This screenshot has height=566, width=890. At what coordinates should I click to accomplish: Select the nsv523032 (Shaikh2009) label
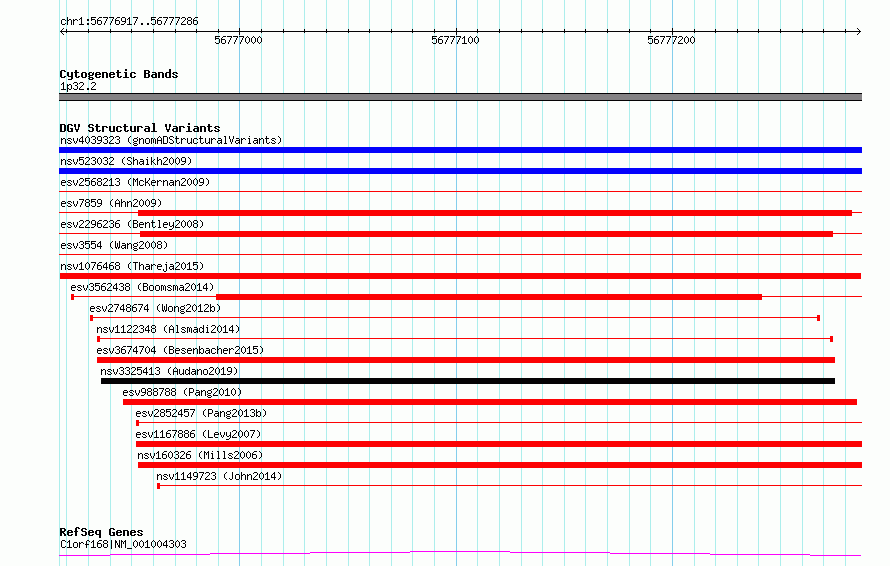126,161
